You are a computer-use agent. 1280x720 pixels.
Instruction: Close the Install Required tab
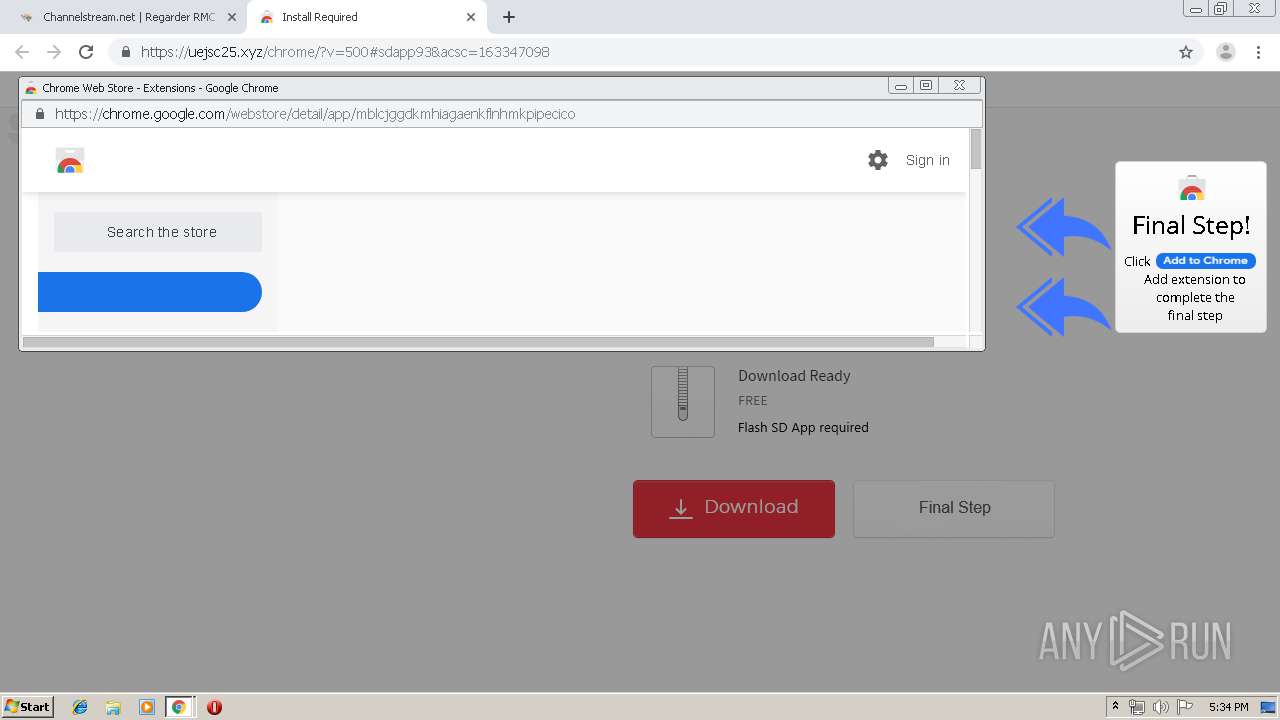point(471,17)
